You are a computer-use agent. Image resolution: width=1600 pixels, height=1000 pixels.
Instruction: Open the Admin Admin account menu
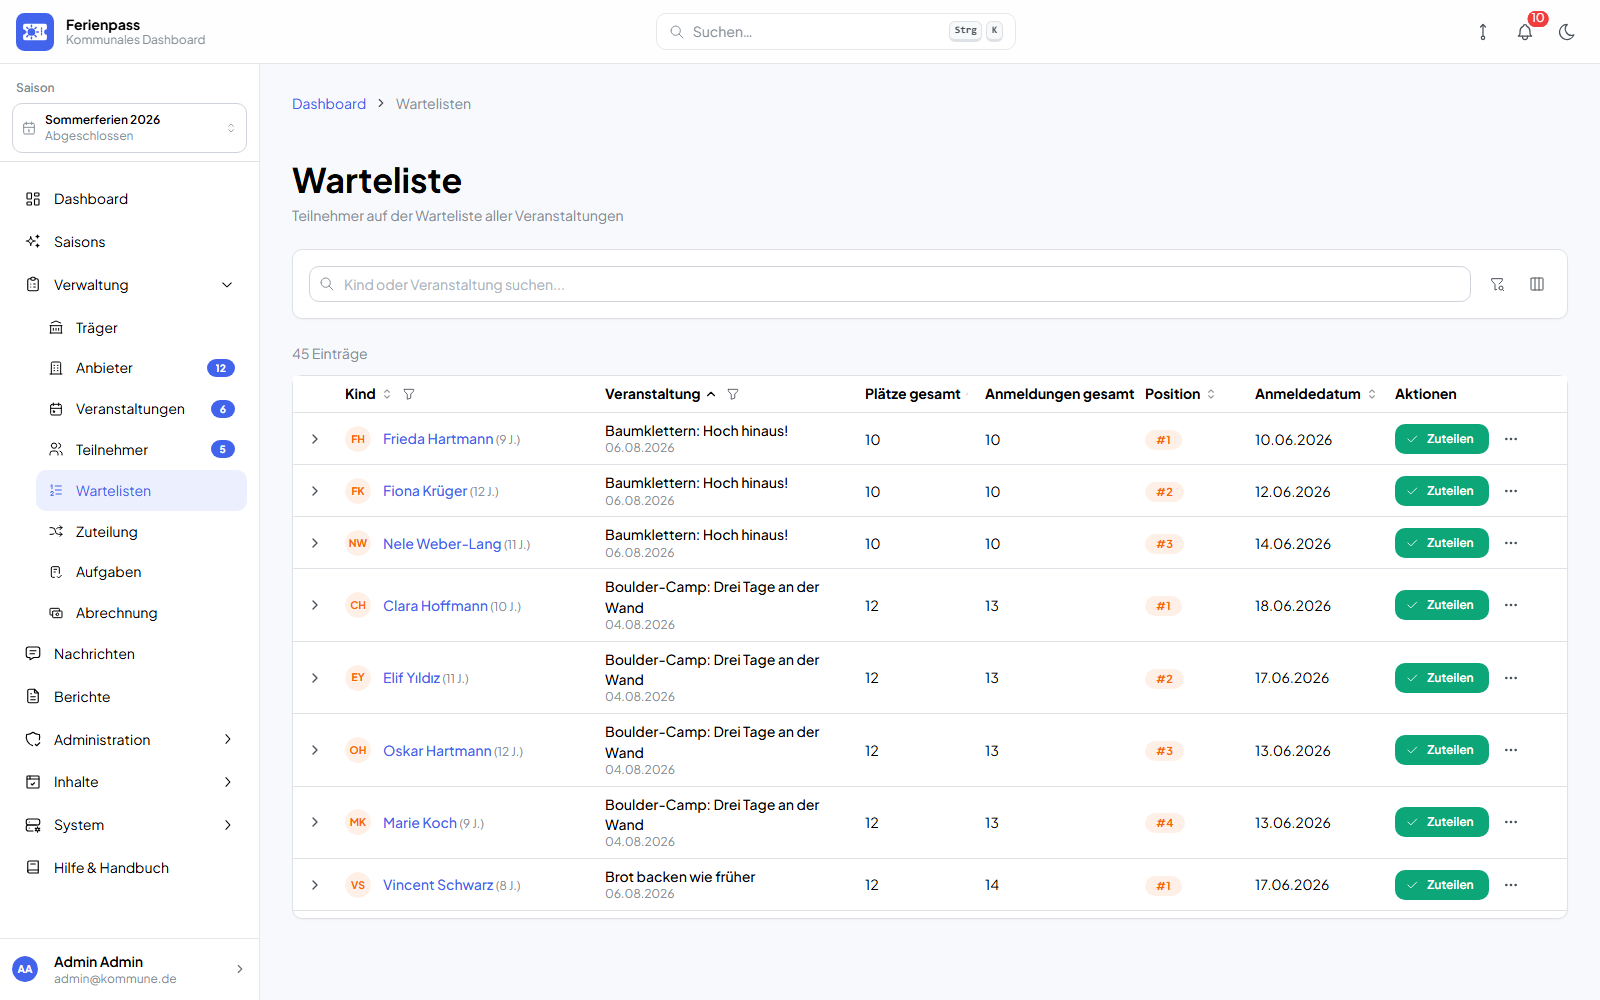pyautogui.click(x=129, y=969)
